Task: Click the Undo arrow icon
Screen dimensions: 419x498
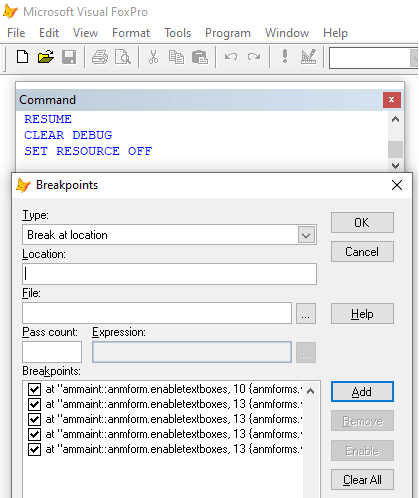Action: tap(231, 57)
